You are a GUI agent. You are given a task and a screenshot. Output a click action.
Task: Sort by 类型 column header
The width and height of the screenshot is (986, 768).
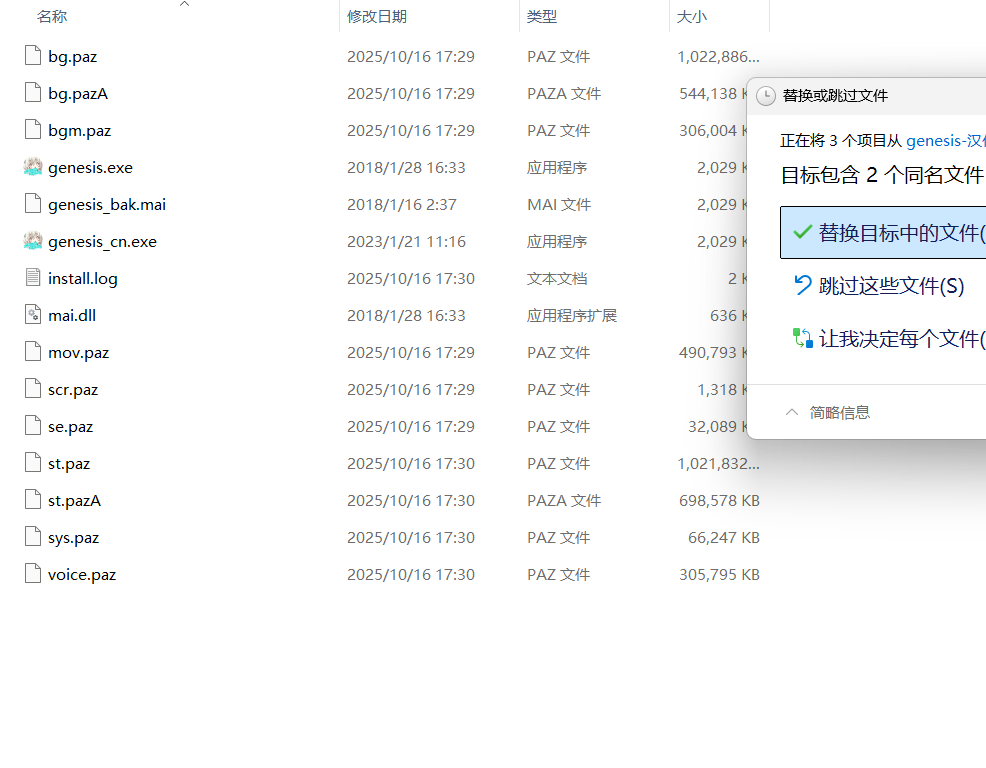point(542,17)
